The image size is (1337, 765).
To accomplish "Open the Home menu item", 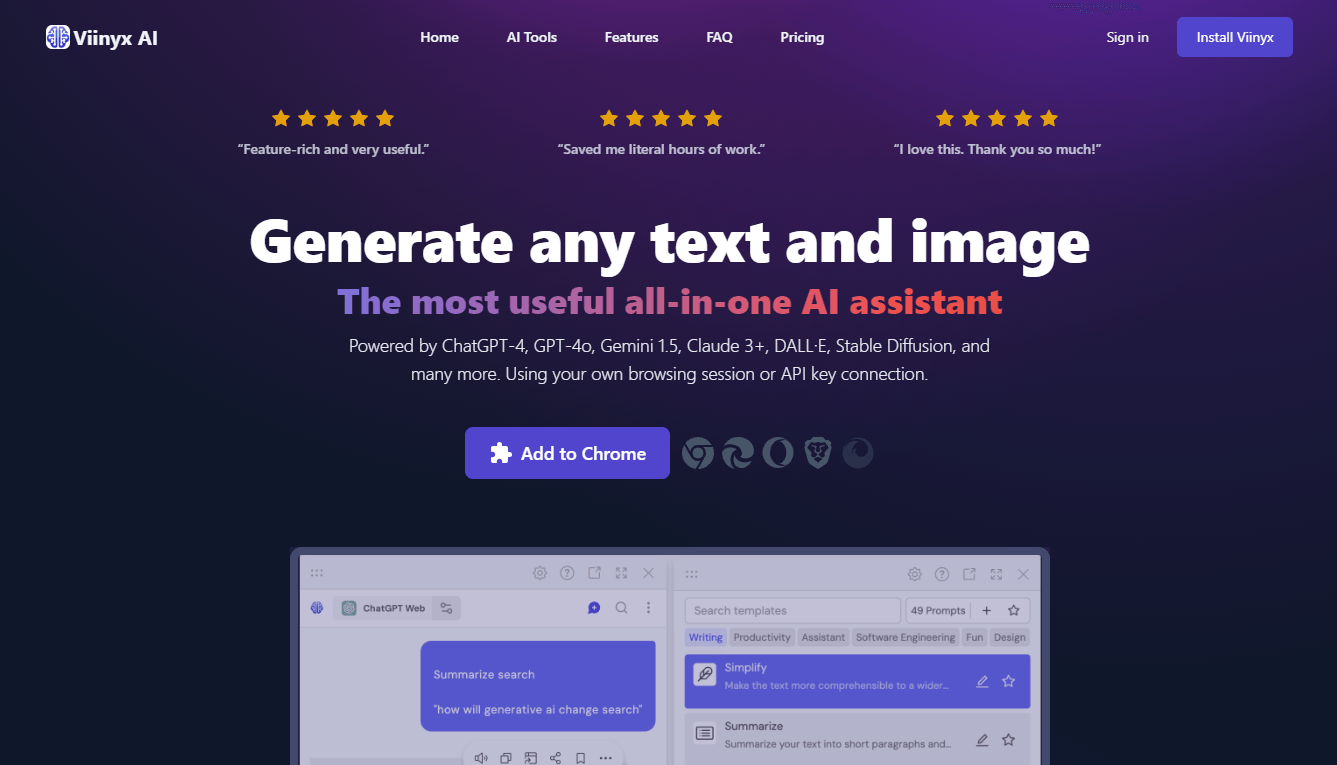I will click(x=439, y=37).
